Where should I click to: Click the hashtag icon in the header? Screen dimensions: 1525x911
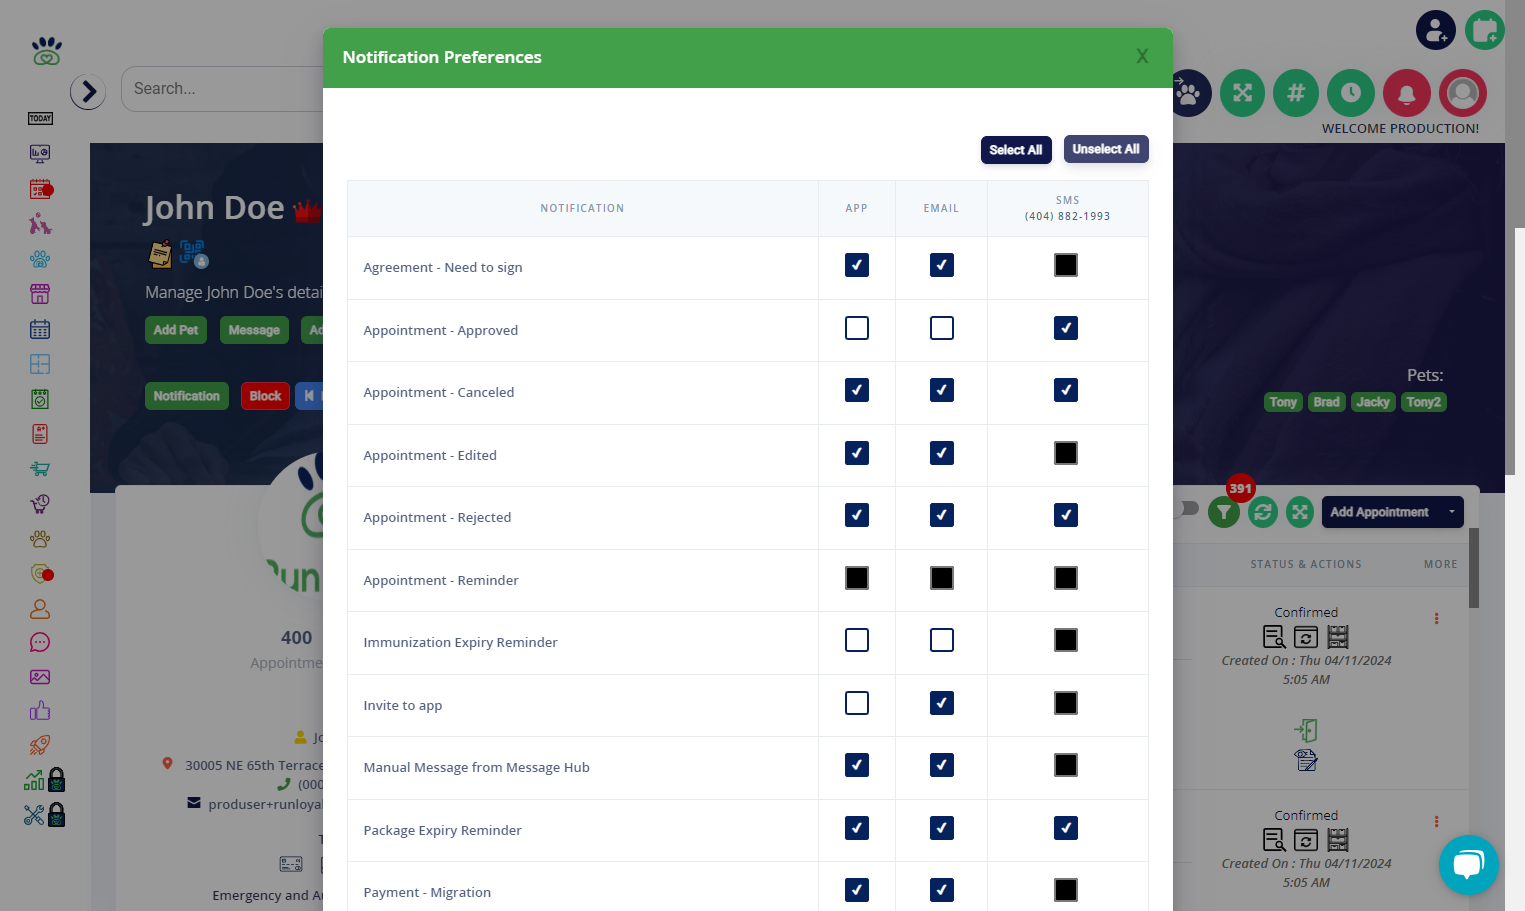point(1295,93)
